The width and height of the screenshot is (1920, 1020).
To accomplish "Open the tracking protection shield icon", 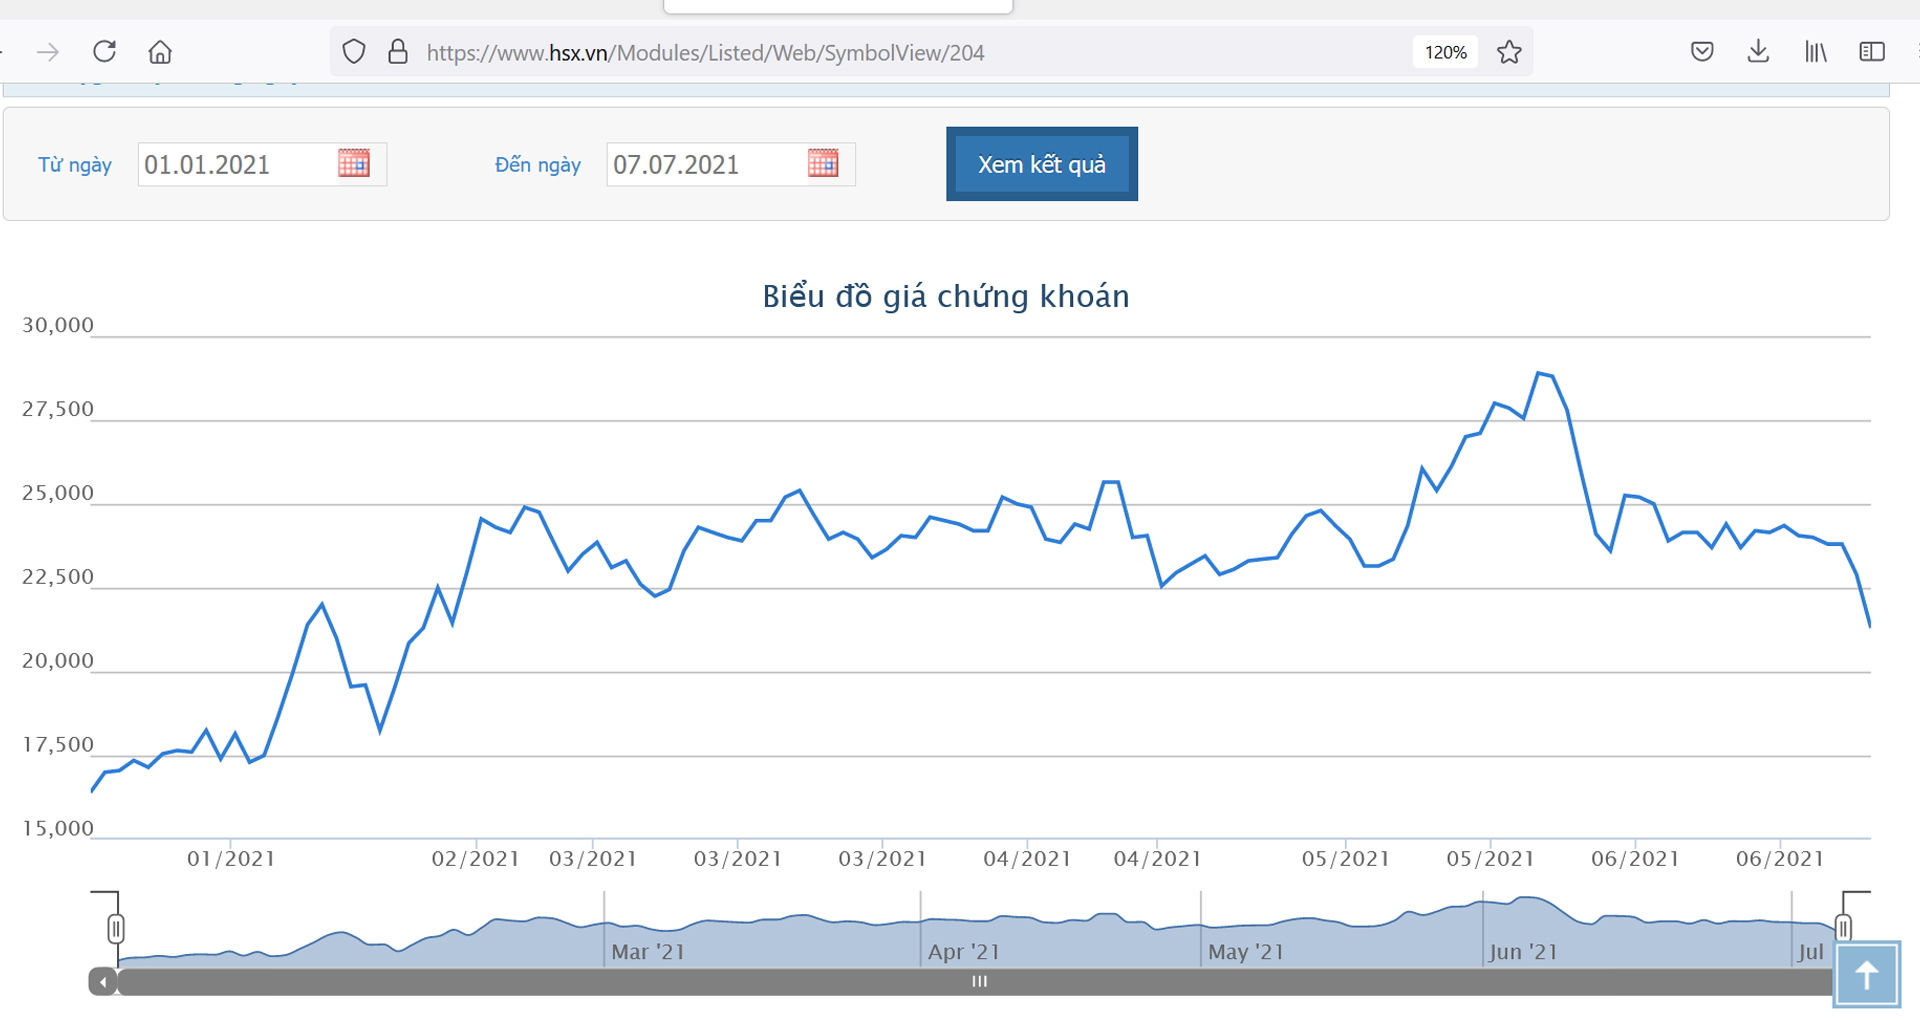I will point(354,52).
